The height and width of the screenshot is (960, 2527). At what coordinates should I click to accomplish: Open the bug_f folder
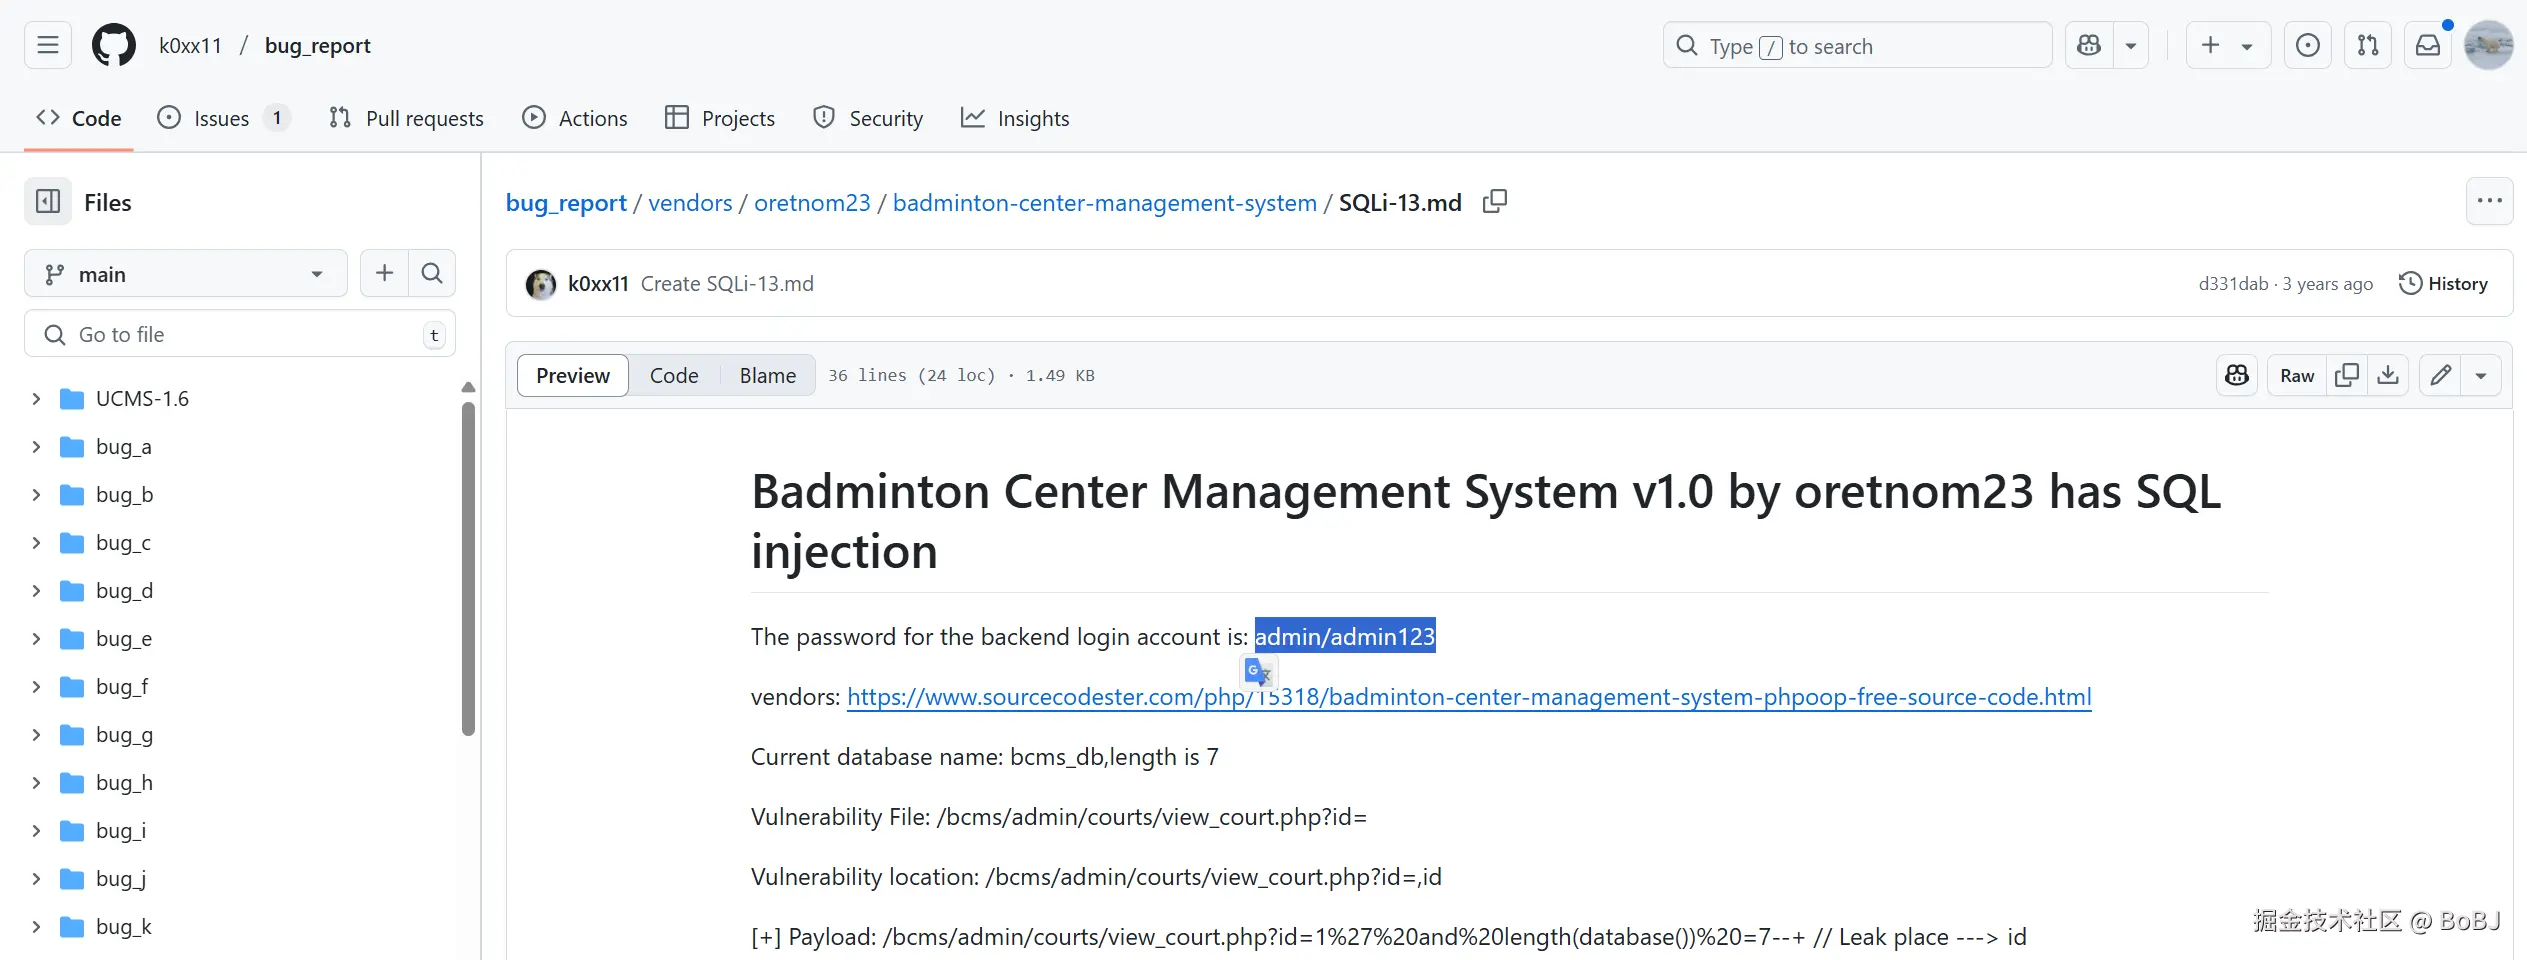click(x=122, y=687)
